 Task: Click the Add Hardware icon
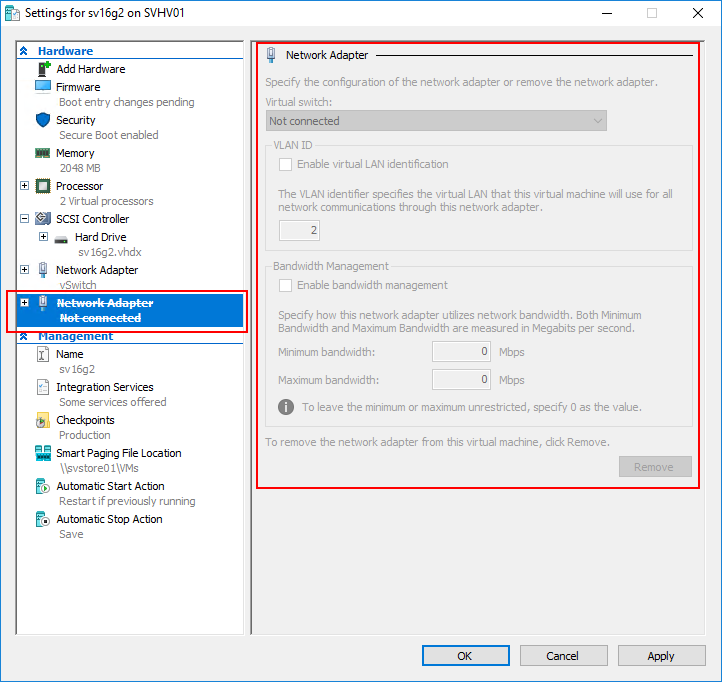[x=43, y=69]
